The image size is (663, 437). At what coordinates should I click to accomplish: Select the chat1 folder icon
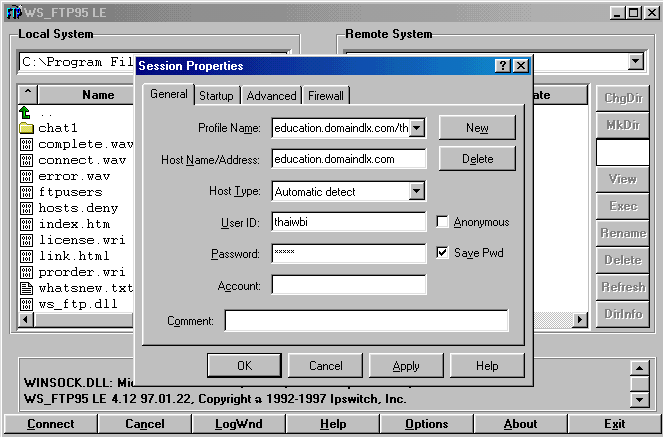[26, 128]
